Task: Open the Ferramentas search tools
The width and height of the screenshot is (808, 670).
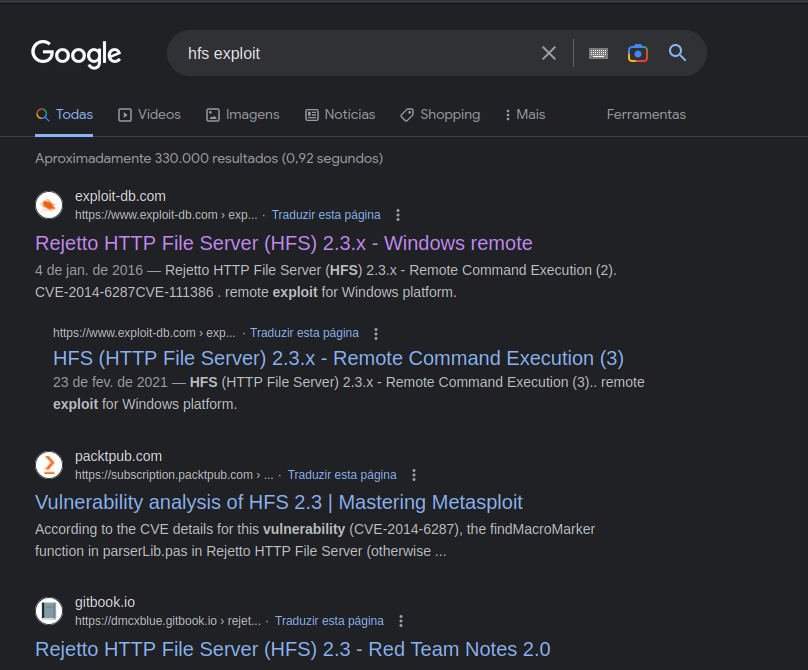Action: (646, 114)
